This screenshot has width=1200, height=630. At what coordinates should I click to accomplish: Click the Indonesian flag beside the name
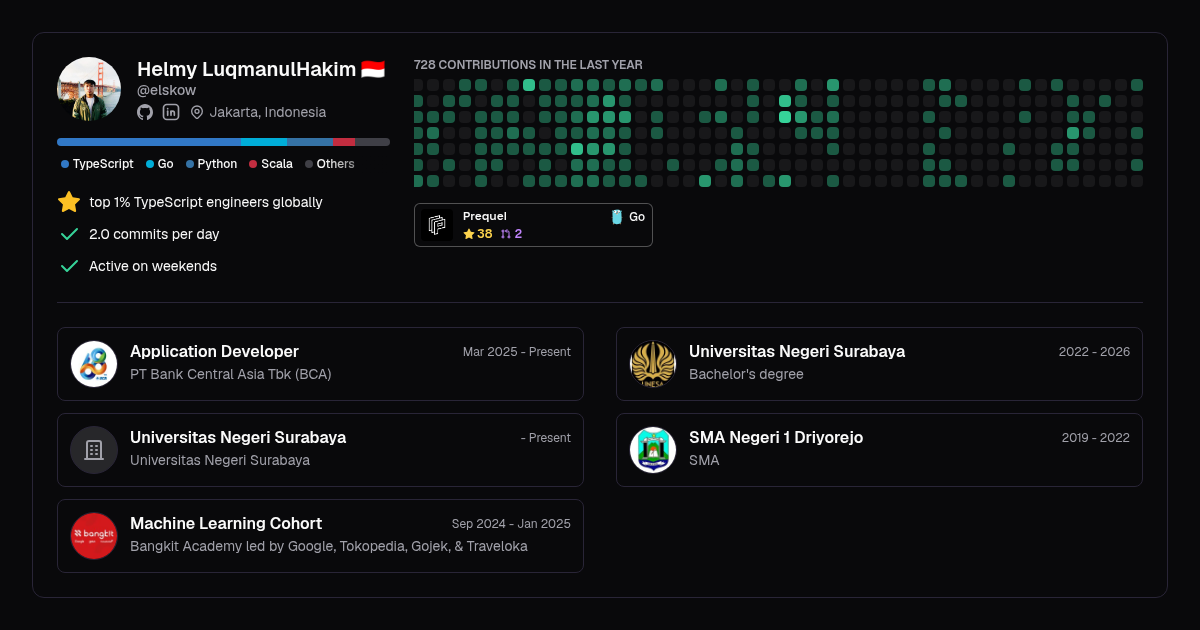coord(373,69)
